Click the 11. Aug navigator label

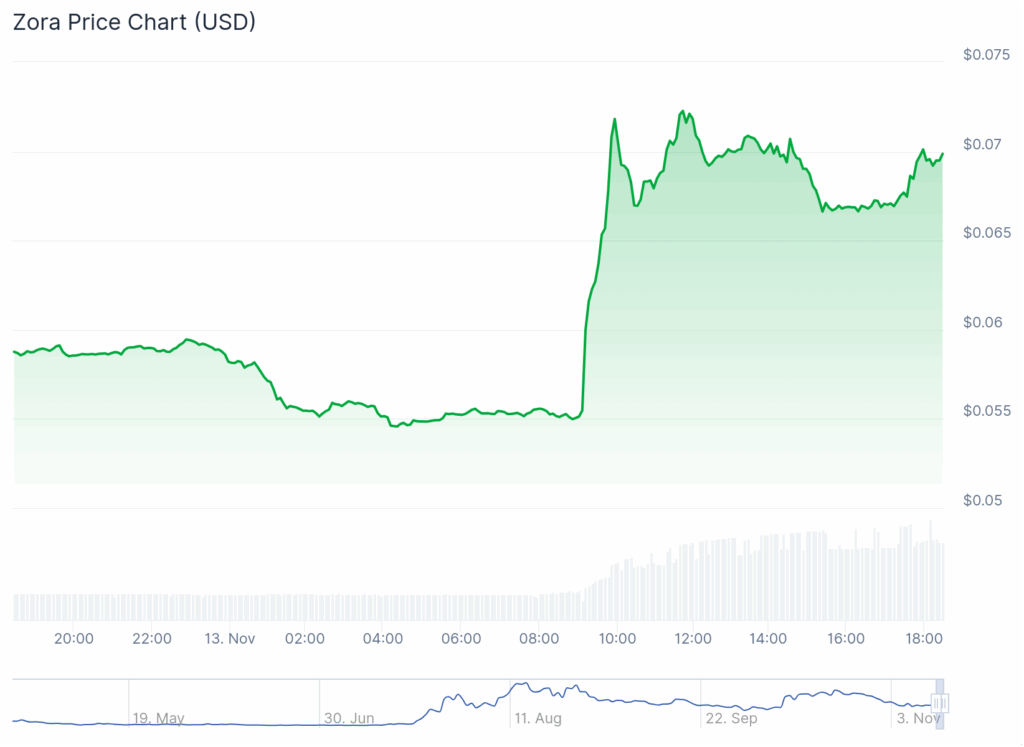pos(537,718)
